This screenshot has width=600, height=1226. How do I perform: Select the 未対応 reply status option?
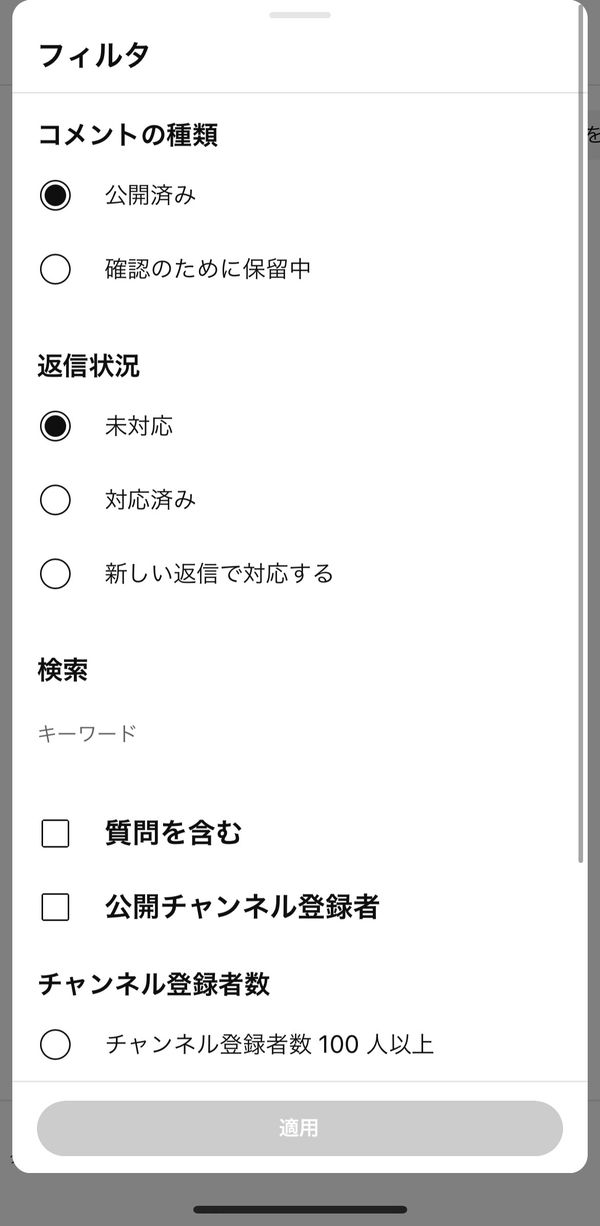[55, 426]
